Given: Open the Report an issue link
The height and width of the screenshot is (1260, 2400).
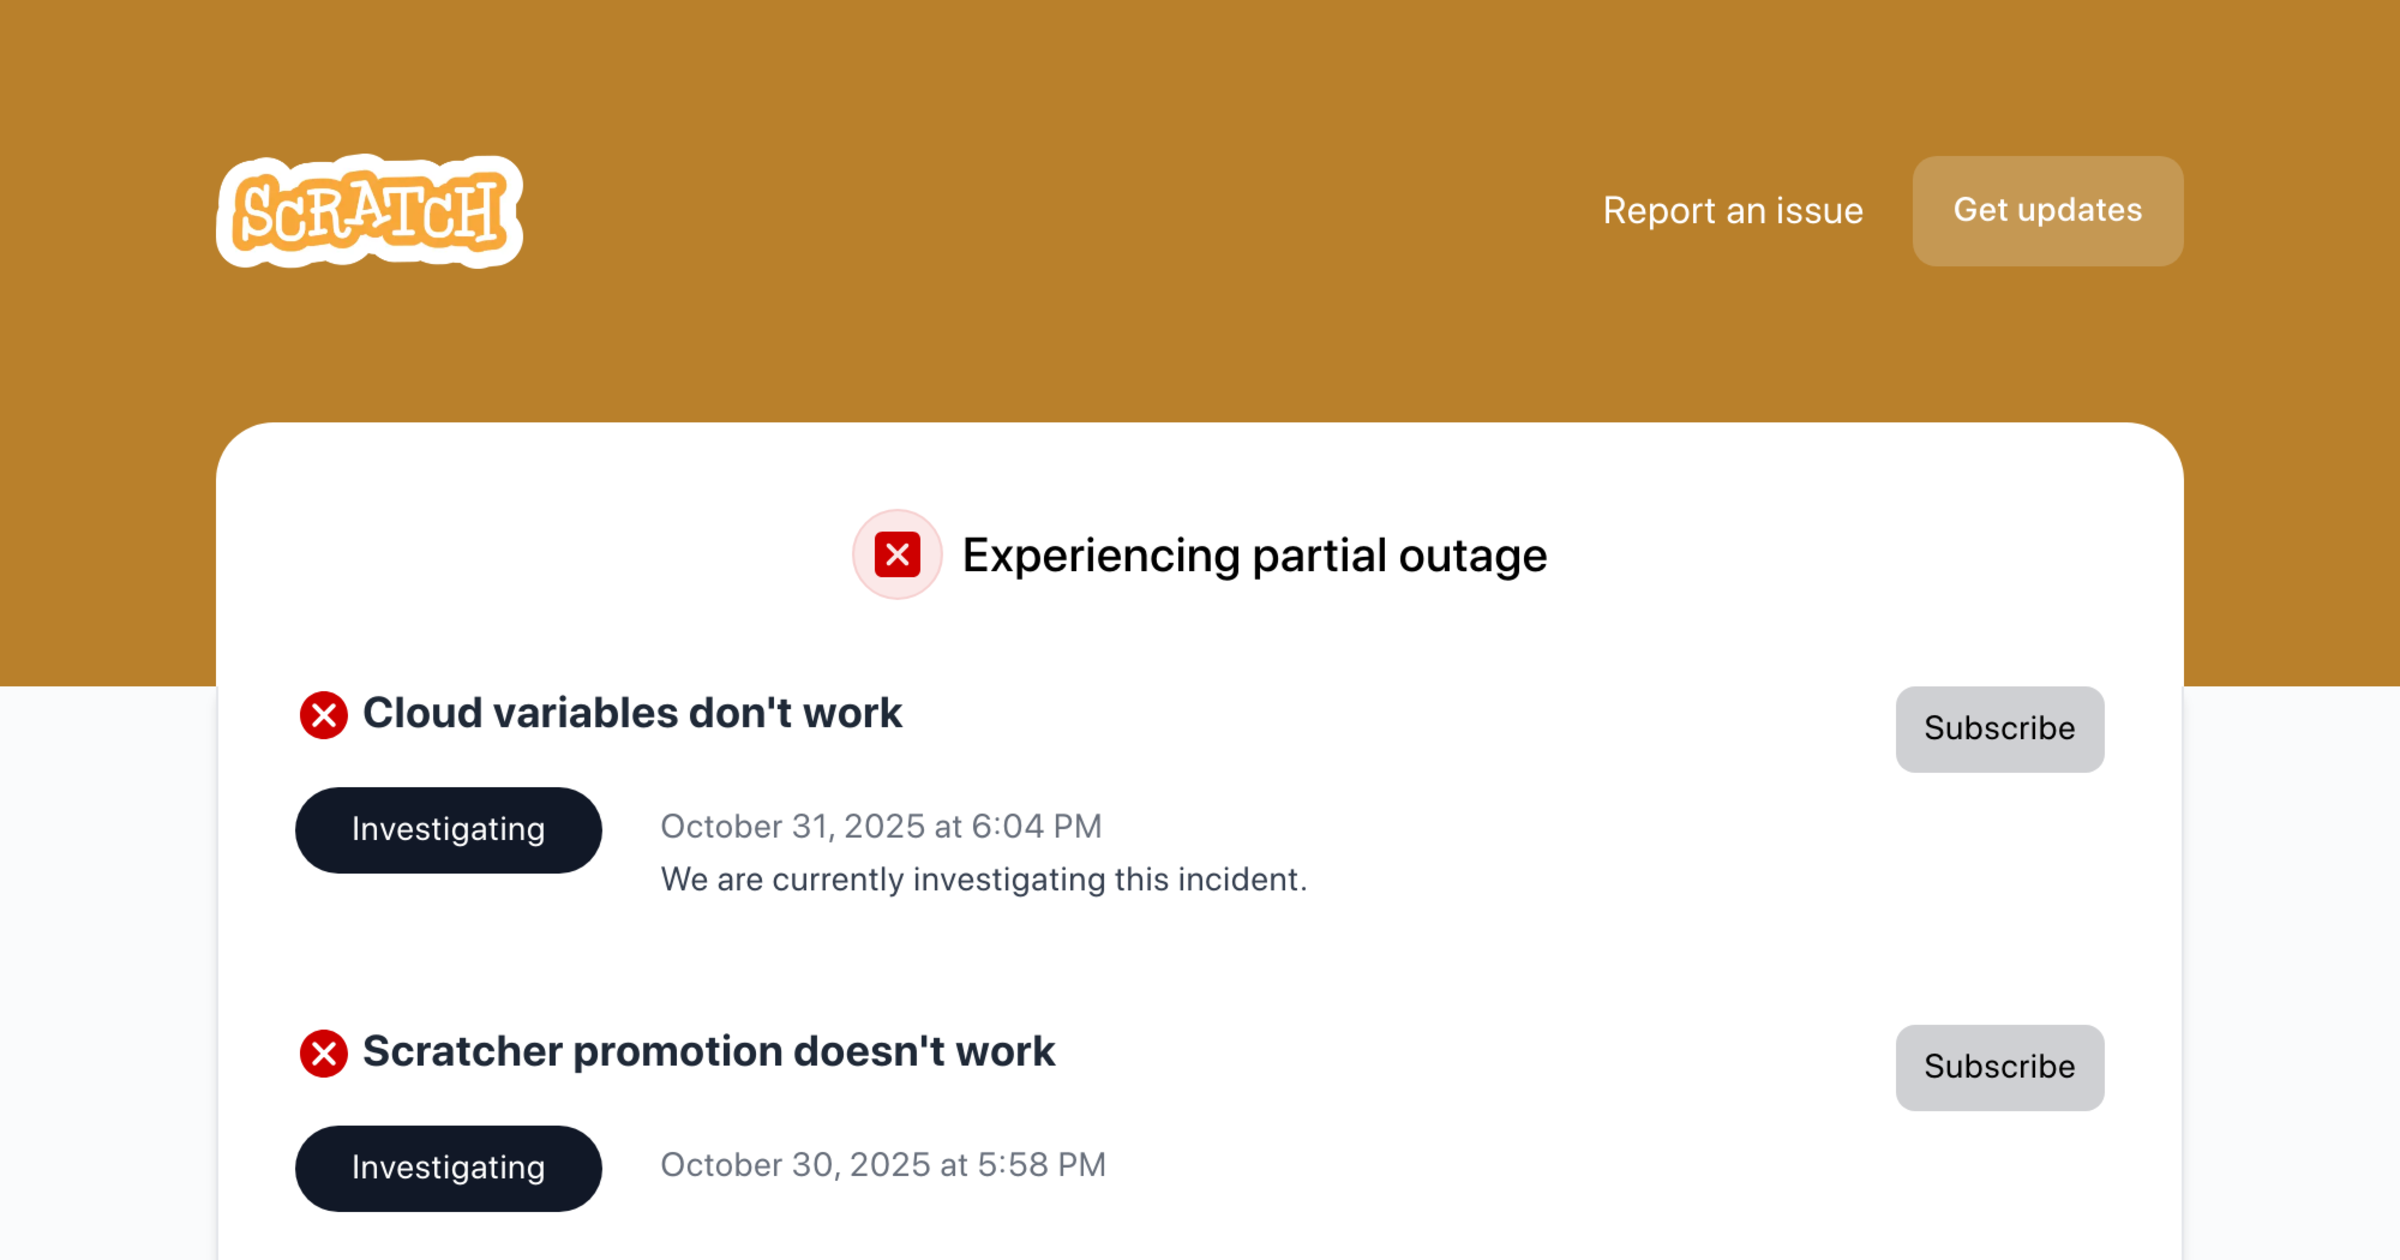Looking at the screenshot, I should [1732, 211].
